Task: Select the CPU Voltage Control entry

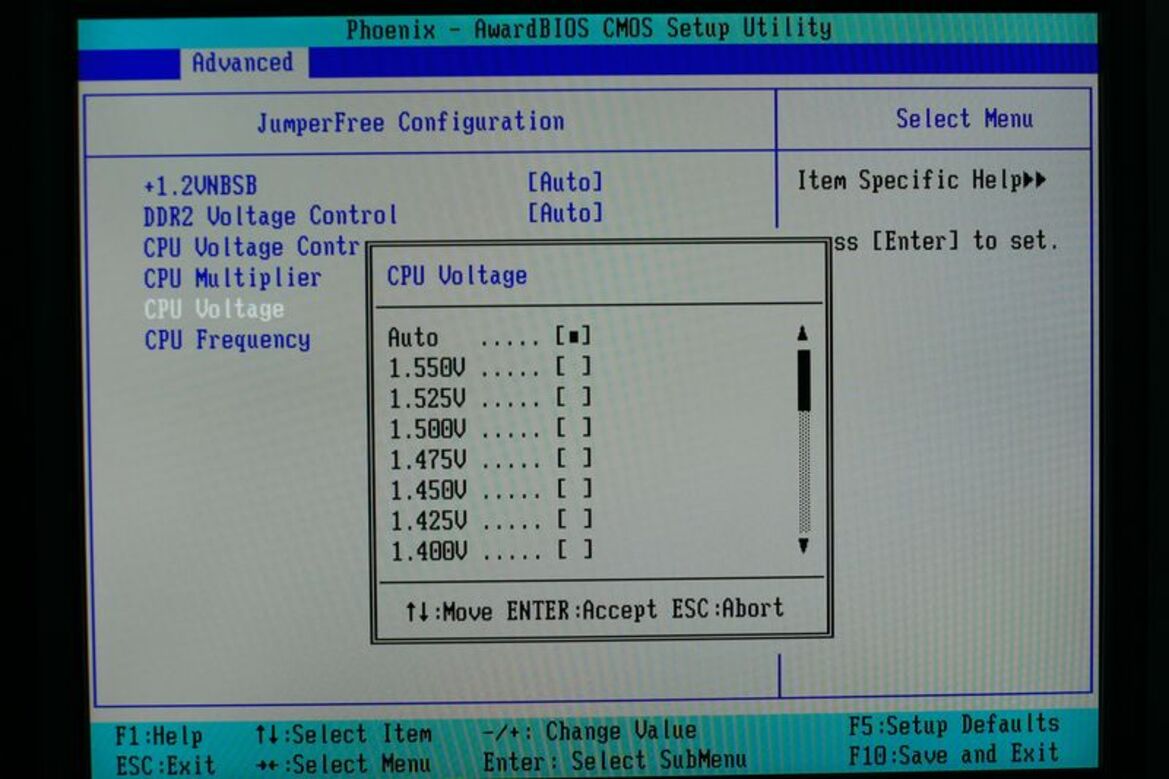Action: pos(251,247)
